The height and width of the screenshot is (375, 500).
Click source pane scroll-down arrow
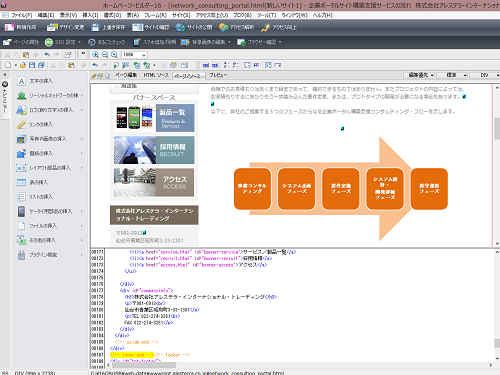tap(497, 359)
